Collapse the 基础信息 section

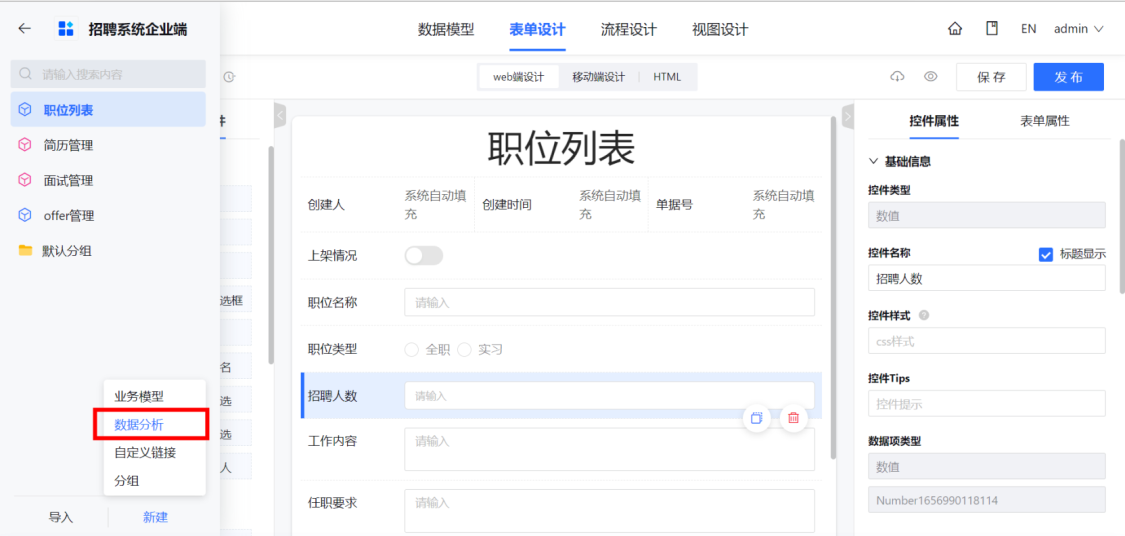[x=900, y=161]
